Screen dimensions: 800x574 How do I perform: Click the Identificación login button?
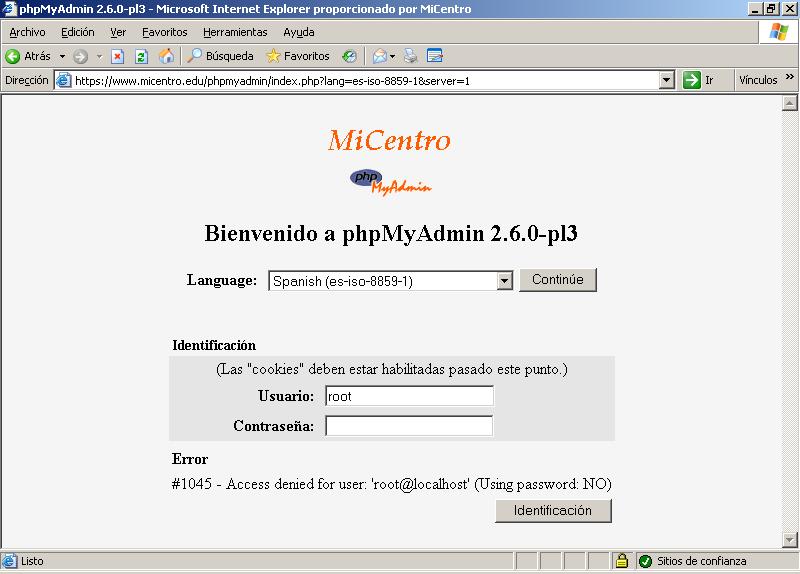click(553, 511)
